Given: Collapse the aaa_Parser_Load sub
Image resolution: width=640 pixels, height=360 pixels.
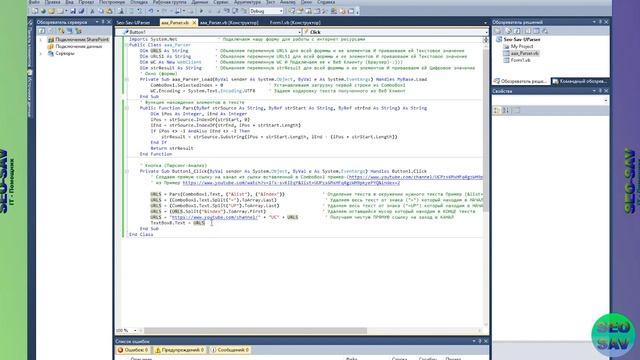Looking at the screenshot, I should click(127, 79).
